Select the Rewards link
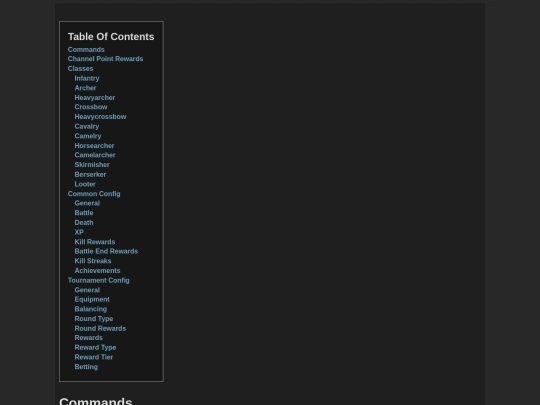The width and height of the screenshot is (540, 405). [x=89, y=338]
